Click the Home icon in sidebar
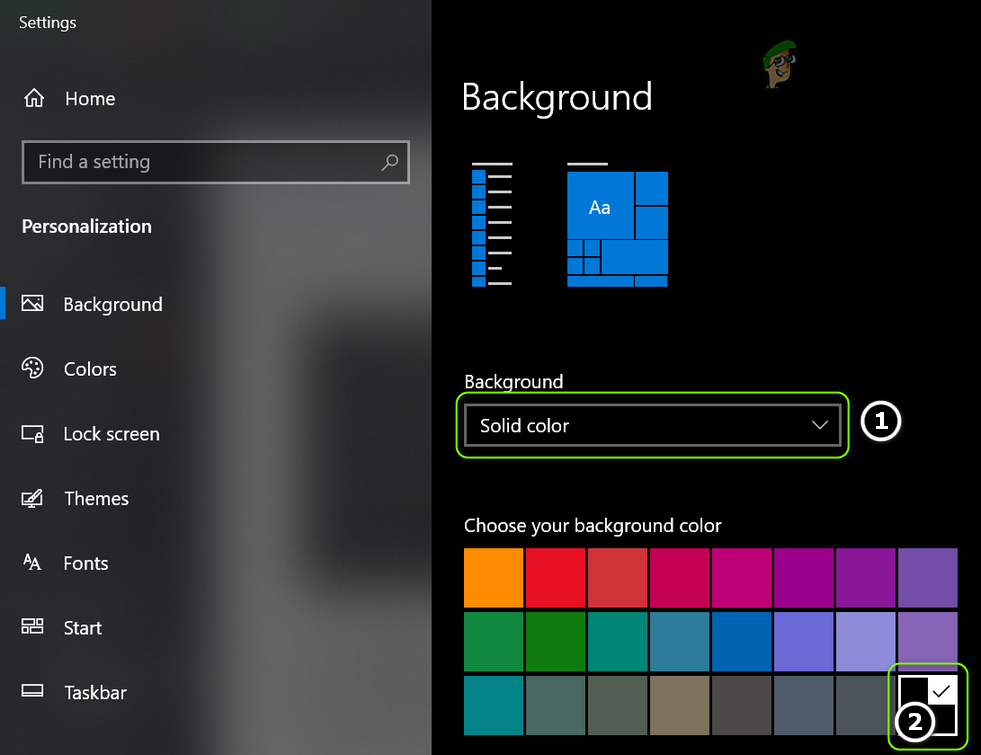Viewport: 981px width, 755px height. point(34,99)
